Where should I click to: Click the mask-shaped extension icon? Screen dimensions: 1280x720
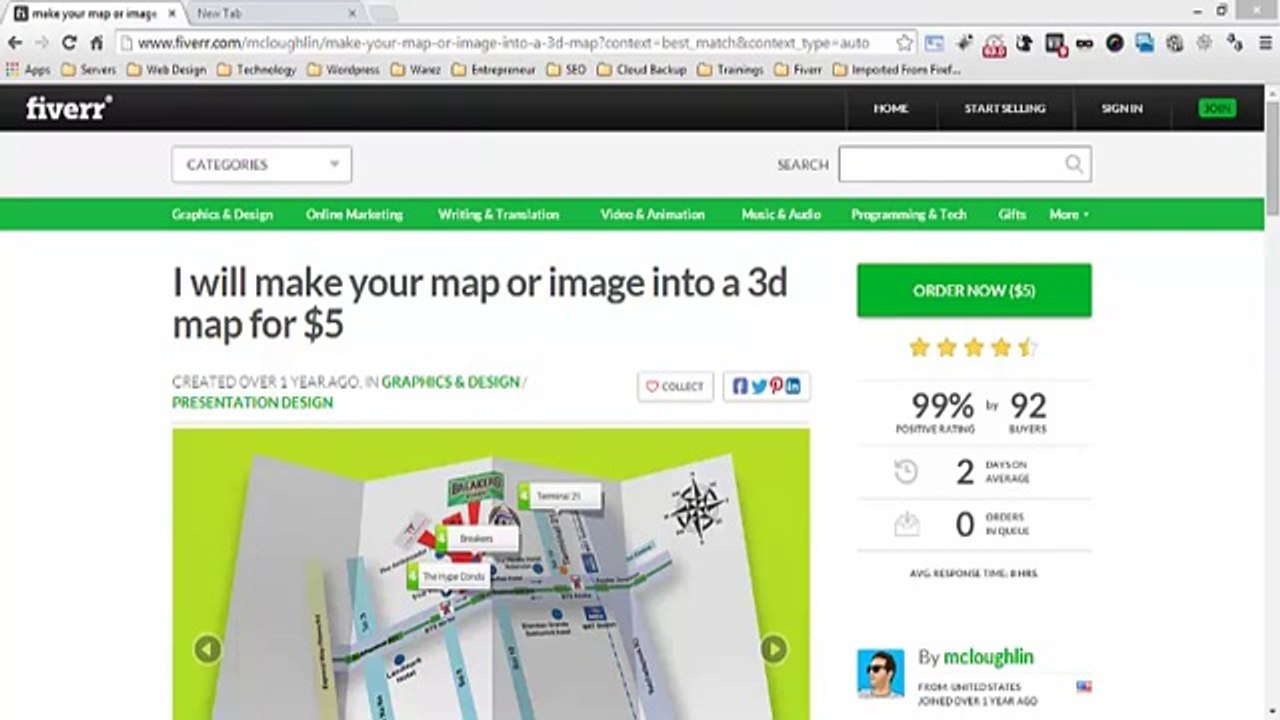click(x=1085, y=43)
